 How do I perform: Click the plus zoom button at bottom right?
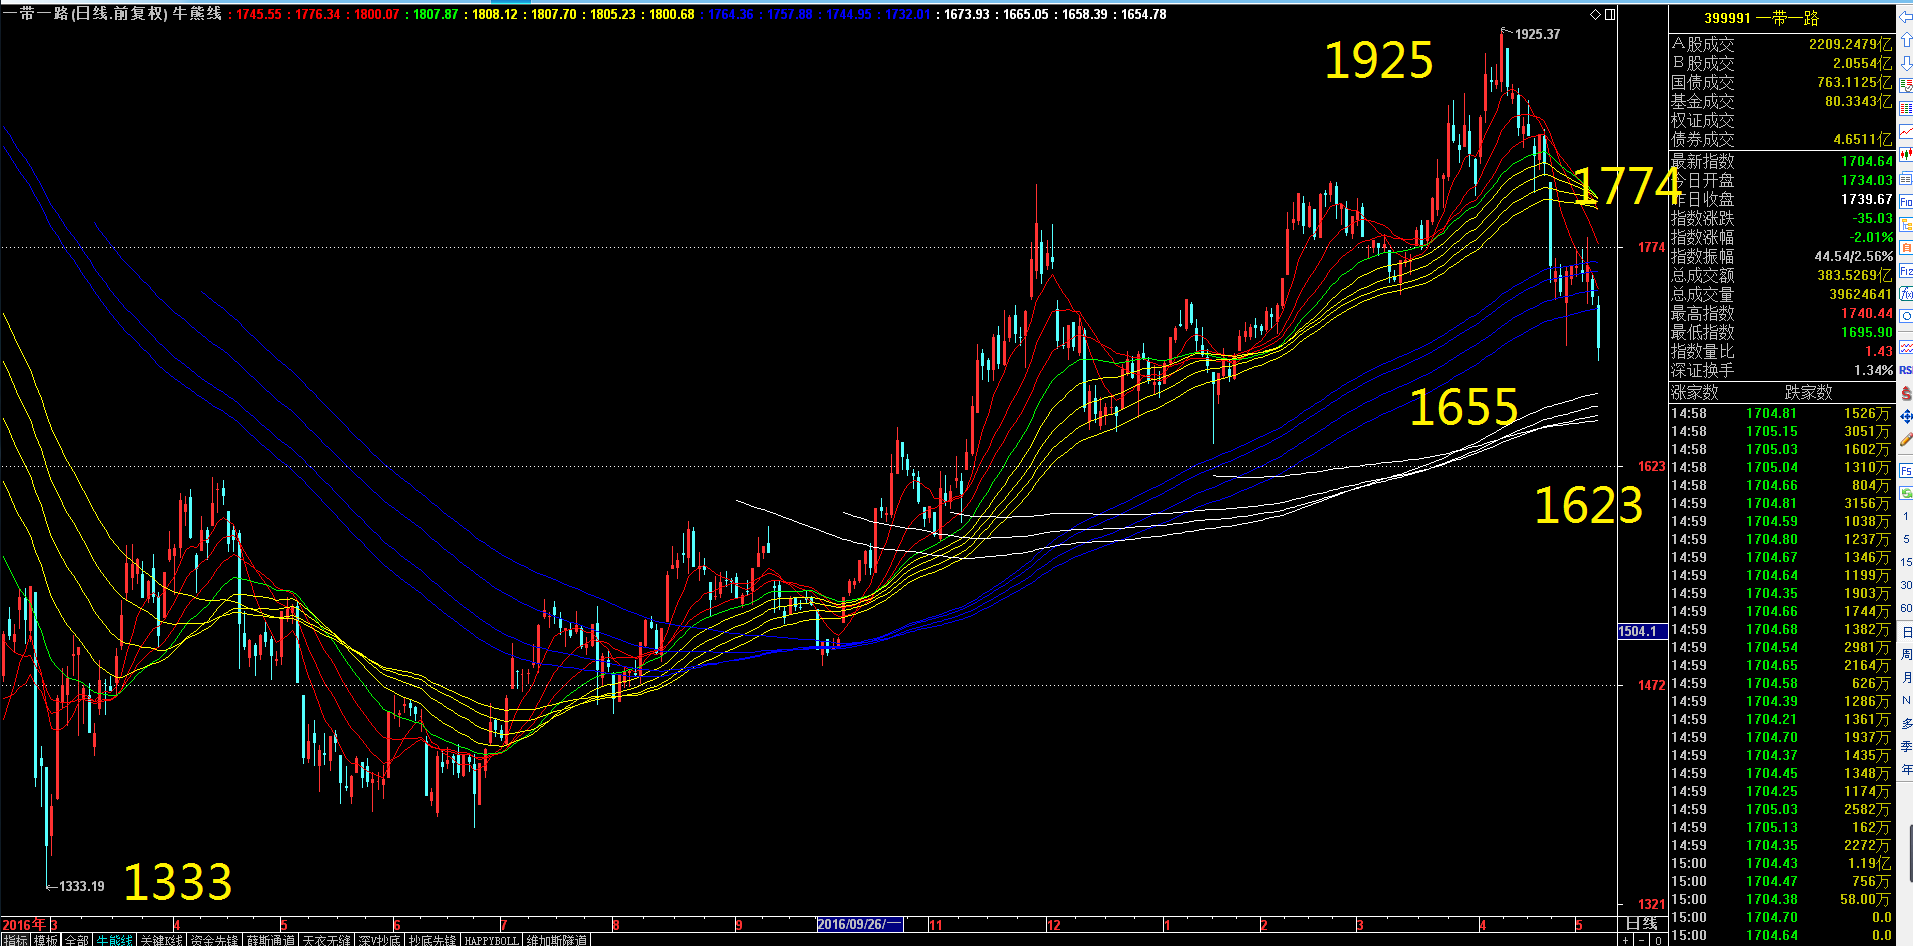(x=1626, y=940)
